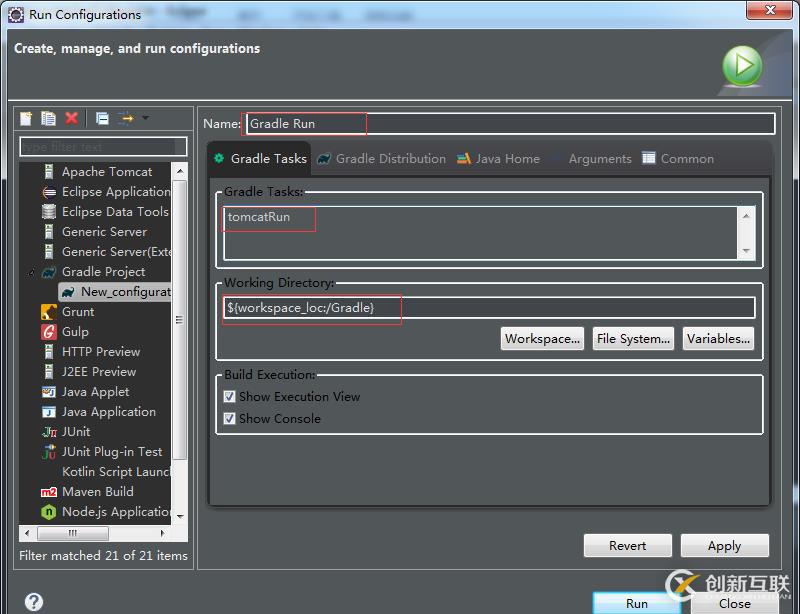
Task: Open filter options dropdown arrow
Action: (x=145, y=118)
